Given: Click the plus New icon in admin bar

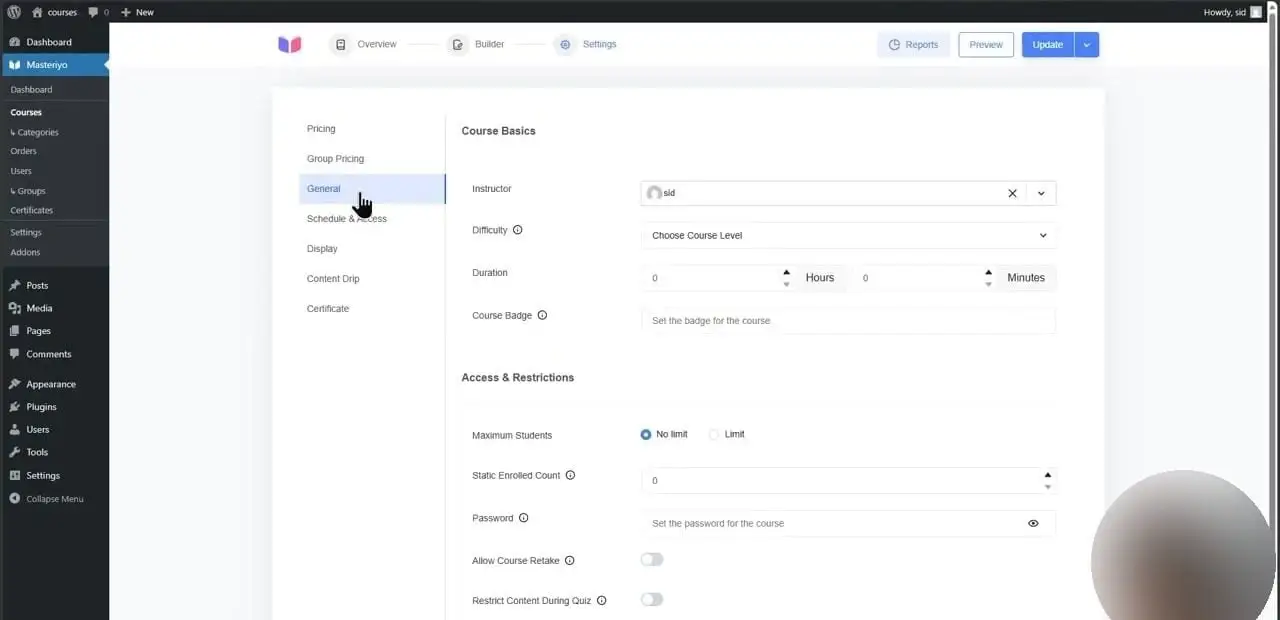Looking at the screenshot, I should [126, 12].
